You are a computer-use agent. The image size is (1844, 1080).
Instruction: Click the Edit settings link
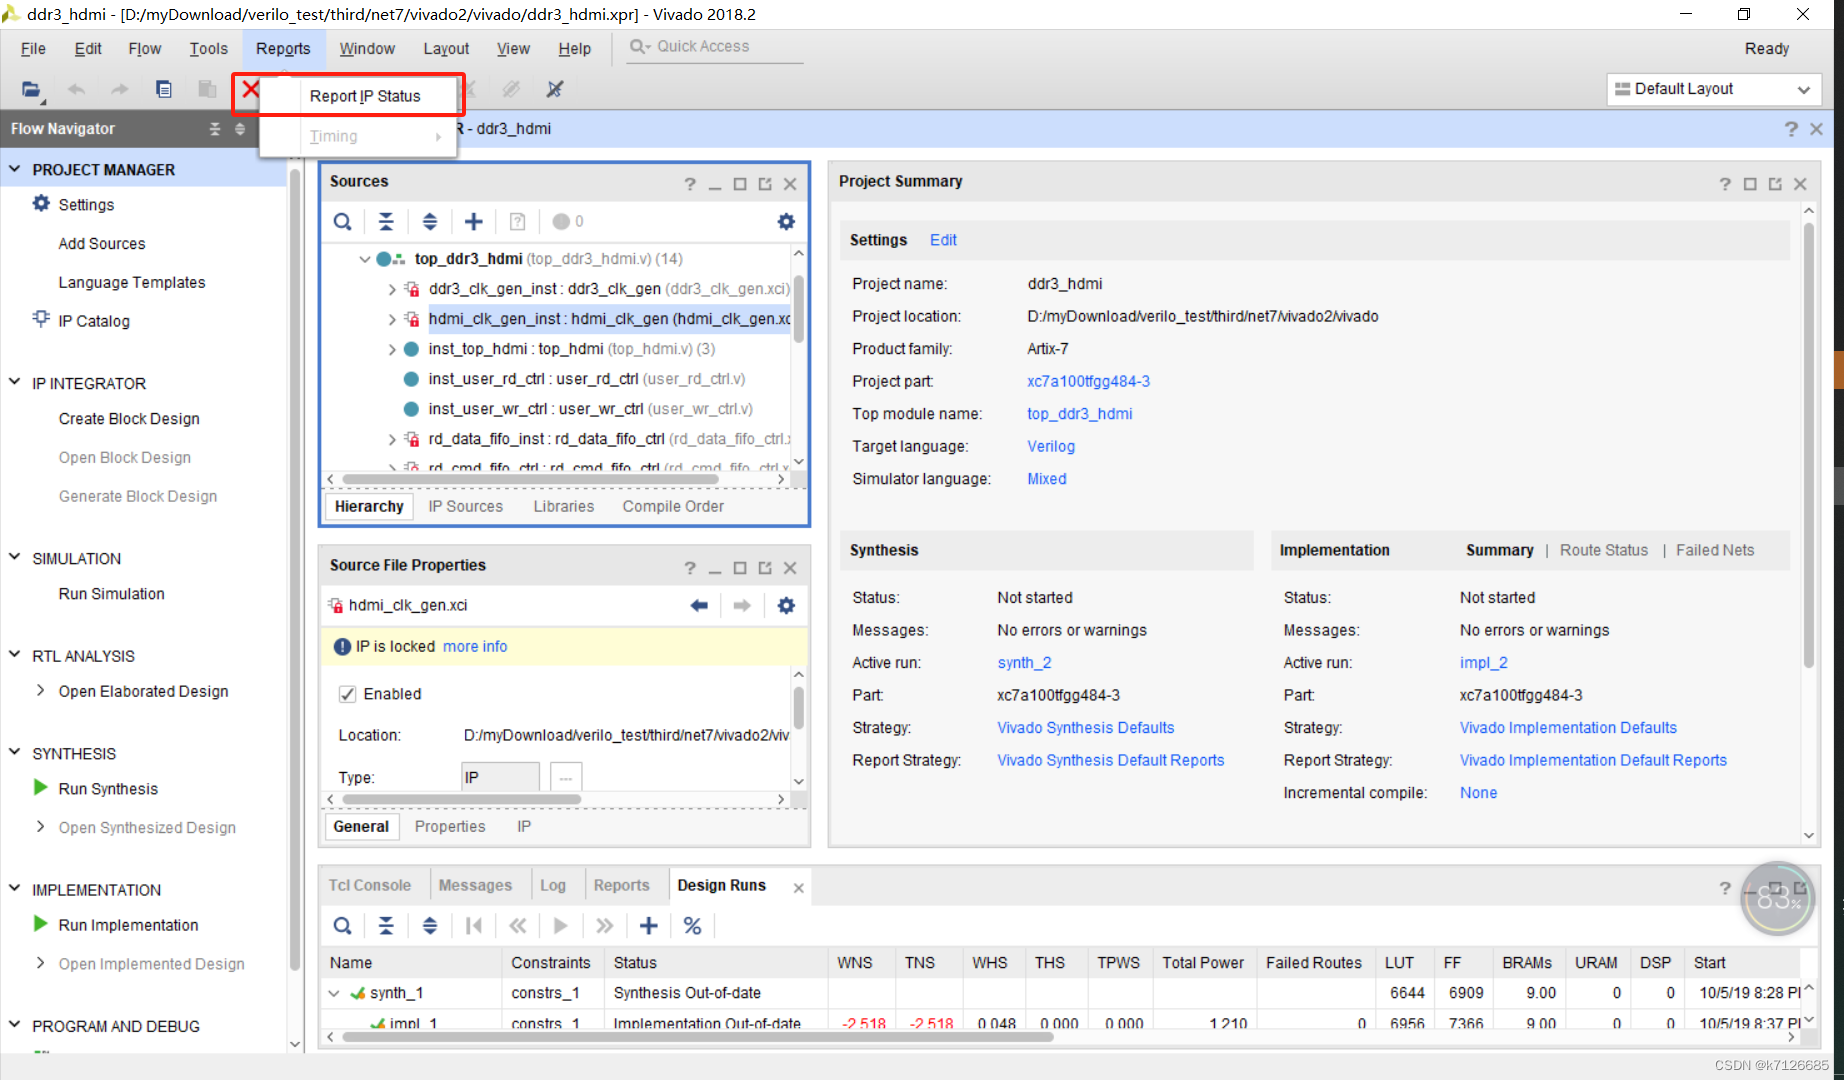coord(943,240)
